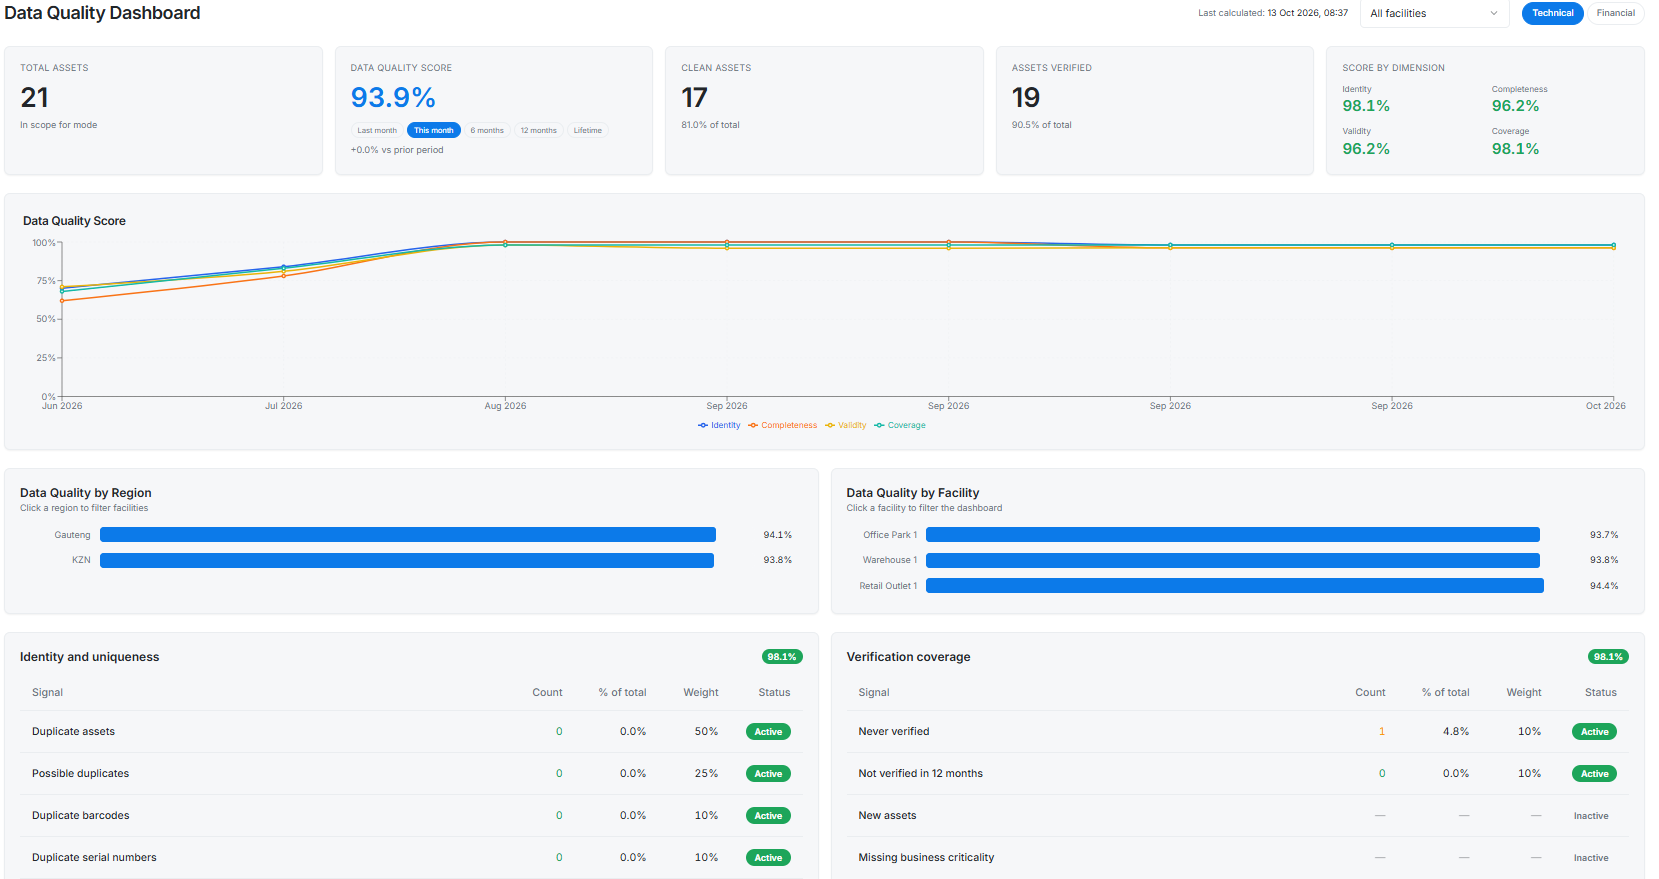Select the Lifetime period pill

pos(588,130)
